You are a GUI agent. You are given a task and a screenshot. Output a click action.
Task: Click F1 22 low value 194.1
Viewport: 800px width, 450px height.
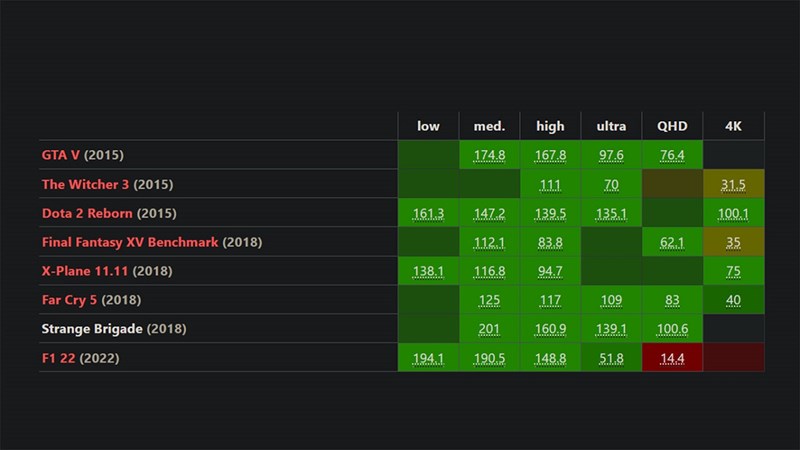click(x=428, y=359)
